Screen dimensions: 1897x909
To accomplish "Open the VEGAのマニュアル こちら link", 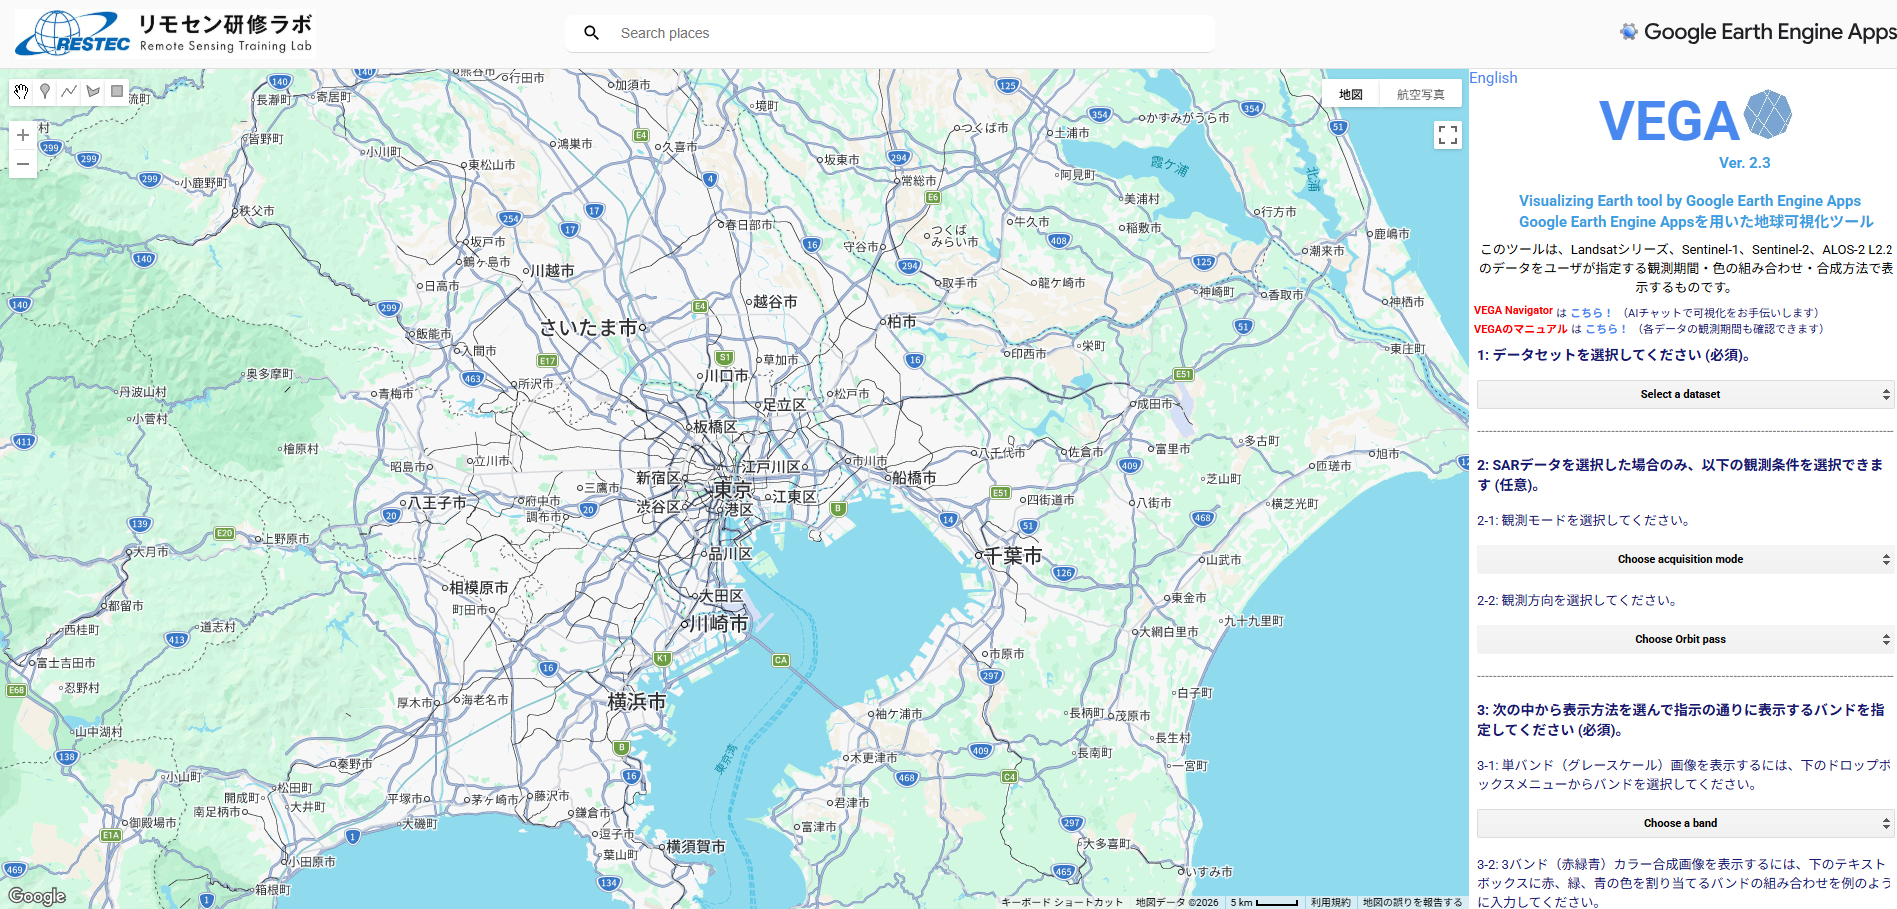I will [x=1605, y=329].
